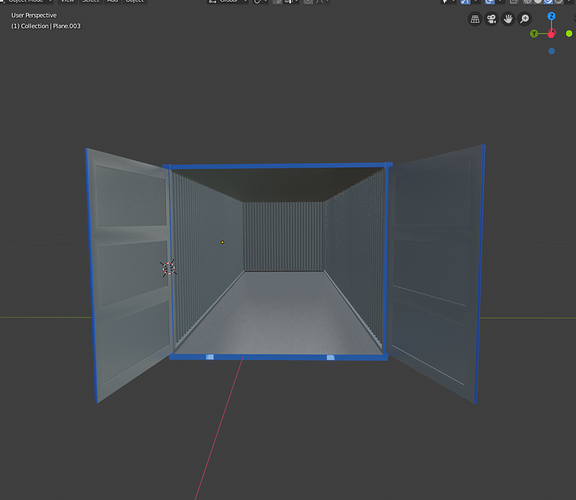Click the unlabeled light-green gizmo circle
Screen dimensions: 576x500
(569, 34)
